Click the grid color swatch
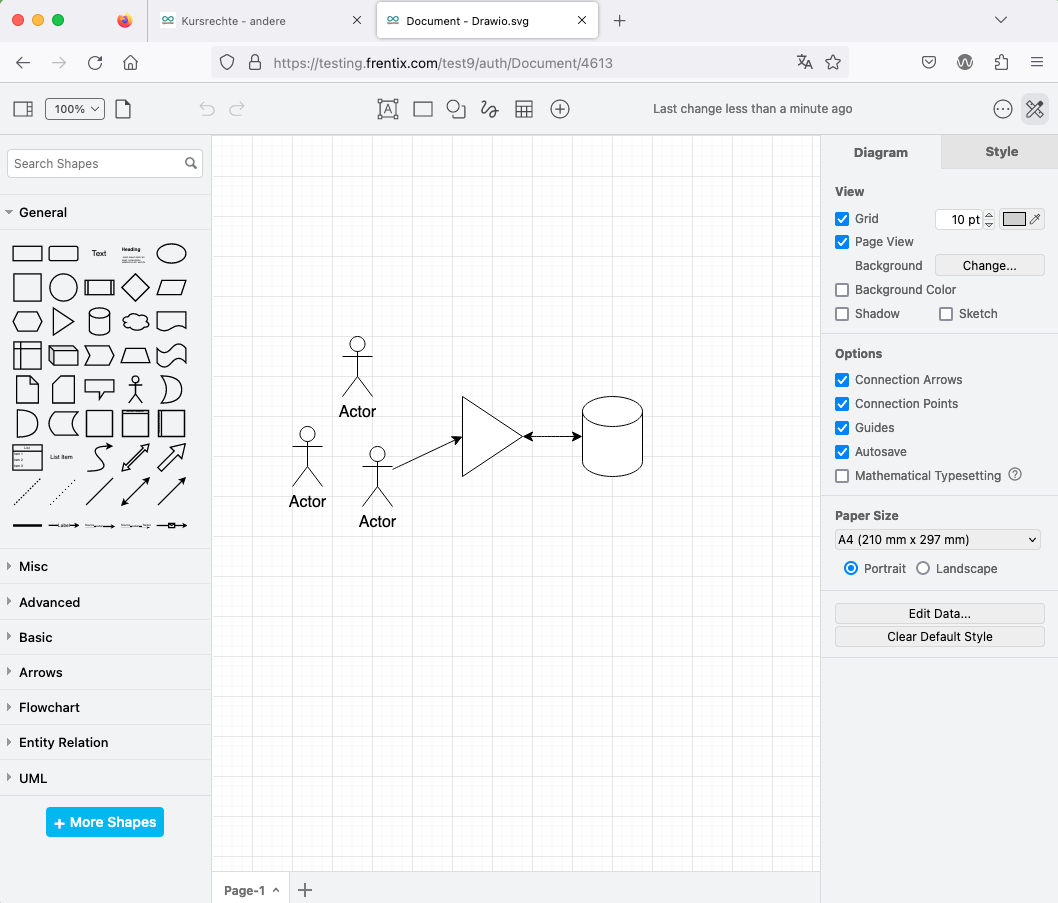Screen dimensions: 1058x903 [1014, 218]
